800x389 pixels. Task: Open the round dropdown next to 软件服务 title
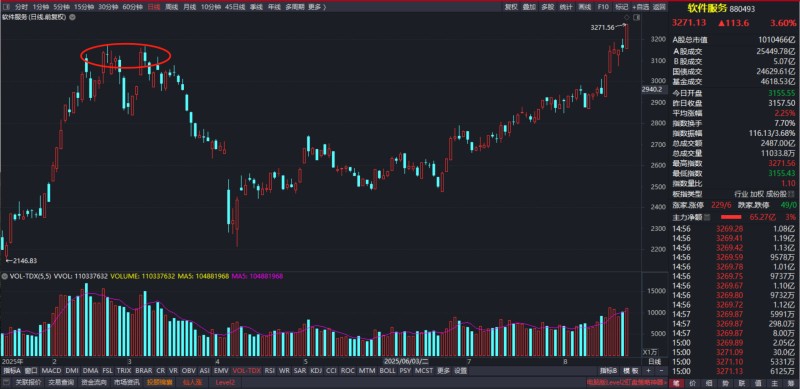click(x=72, y=17)
